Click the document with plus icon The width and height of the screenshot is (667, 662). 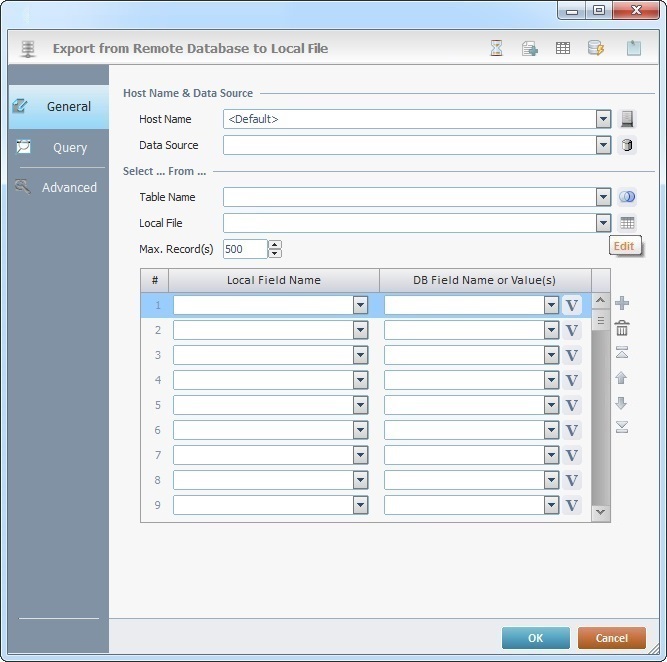530,48
